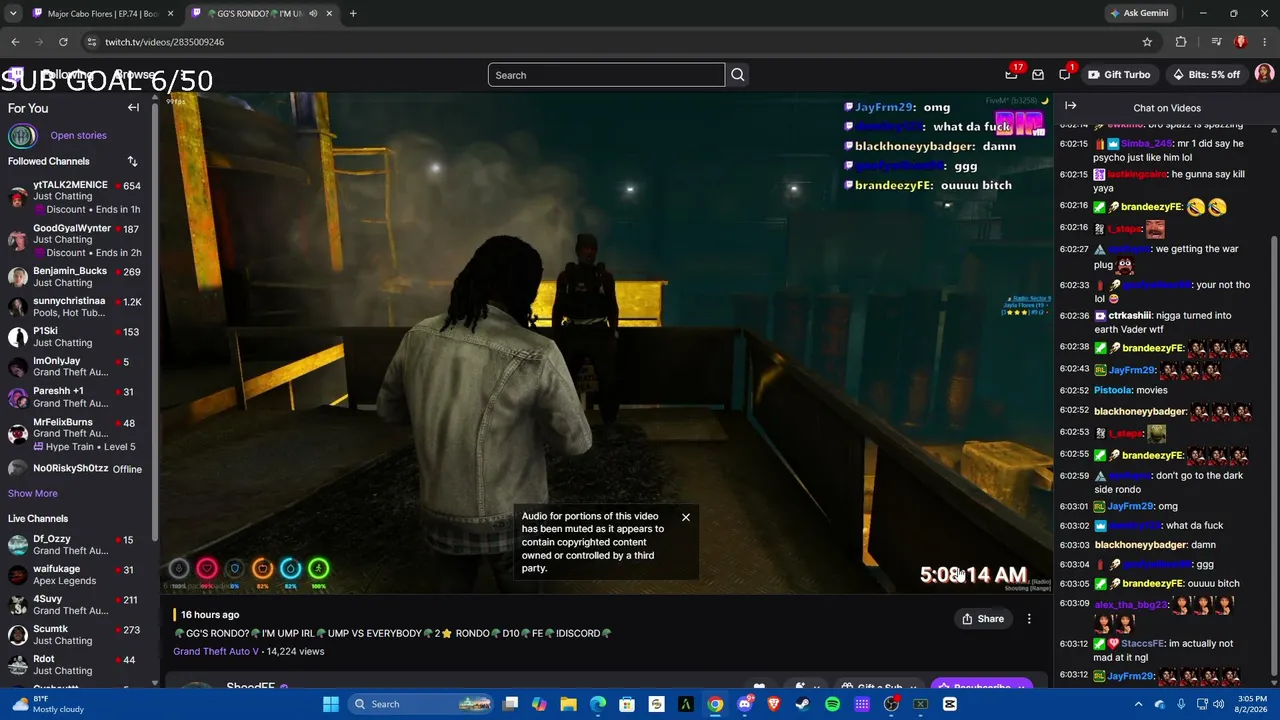Open the Twitch search magnifier button

[738, 75]
